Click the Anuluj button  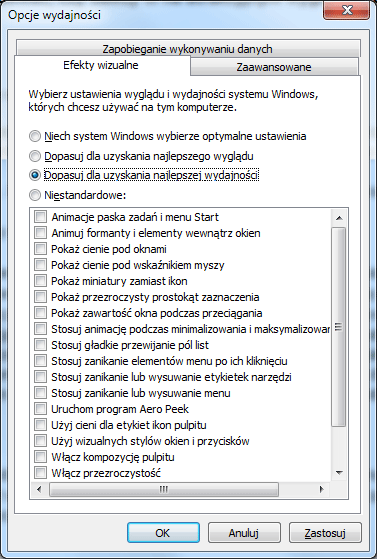click(x=244, y=533)
